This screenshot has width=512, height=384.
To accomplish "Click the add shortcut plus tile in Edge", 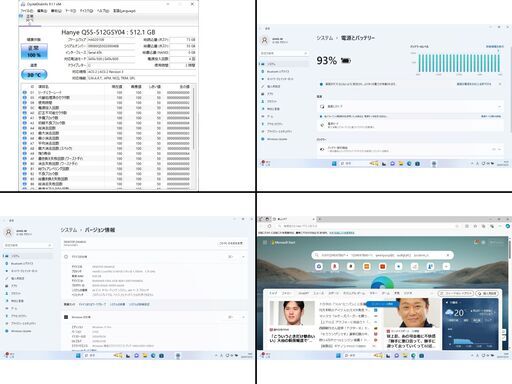I will (x=446, y=266).
